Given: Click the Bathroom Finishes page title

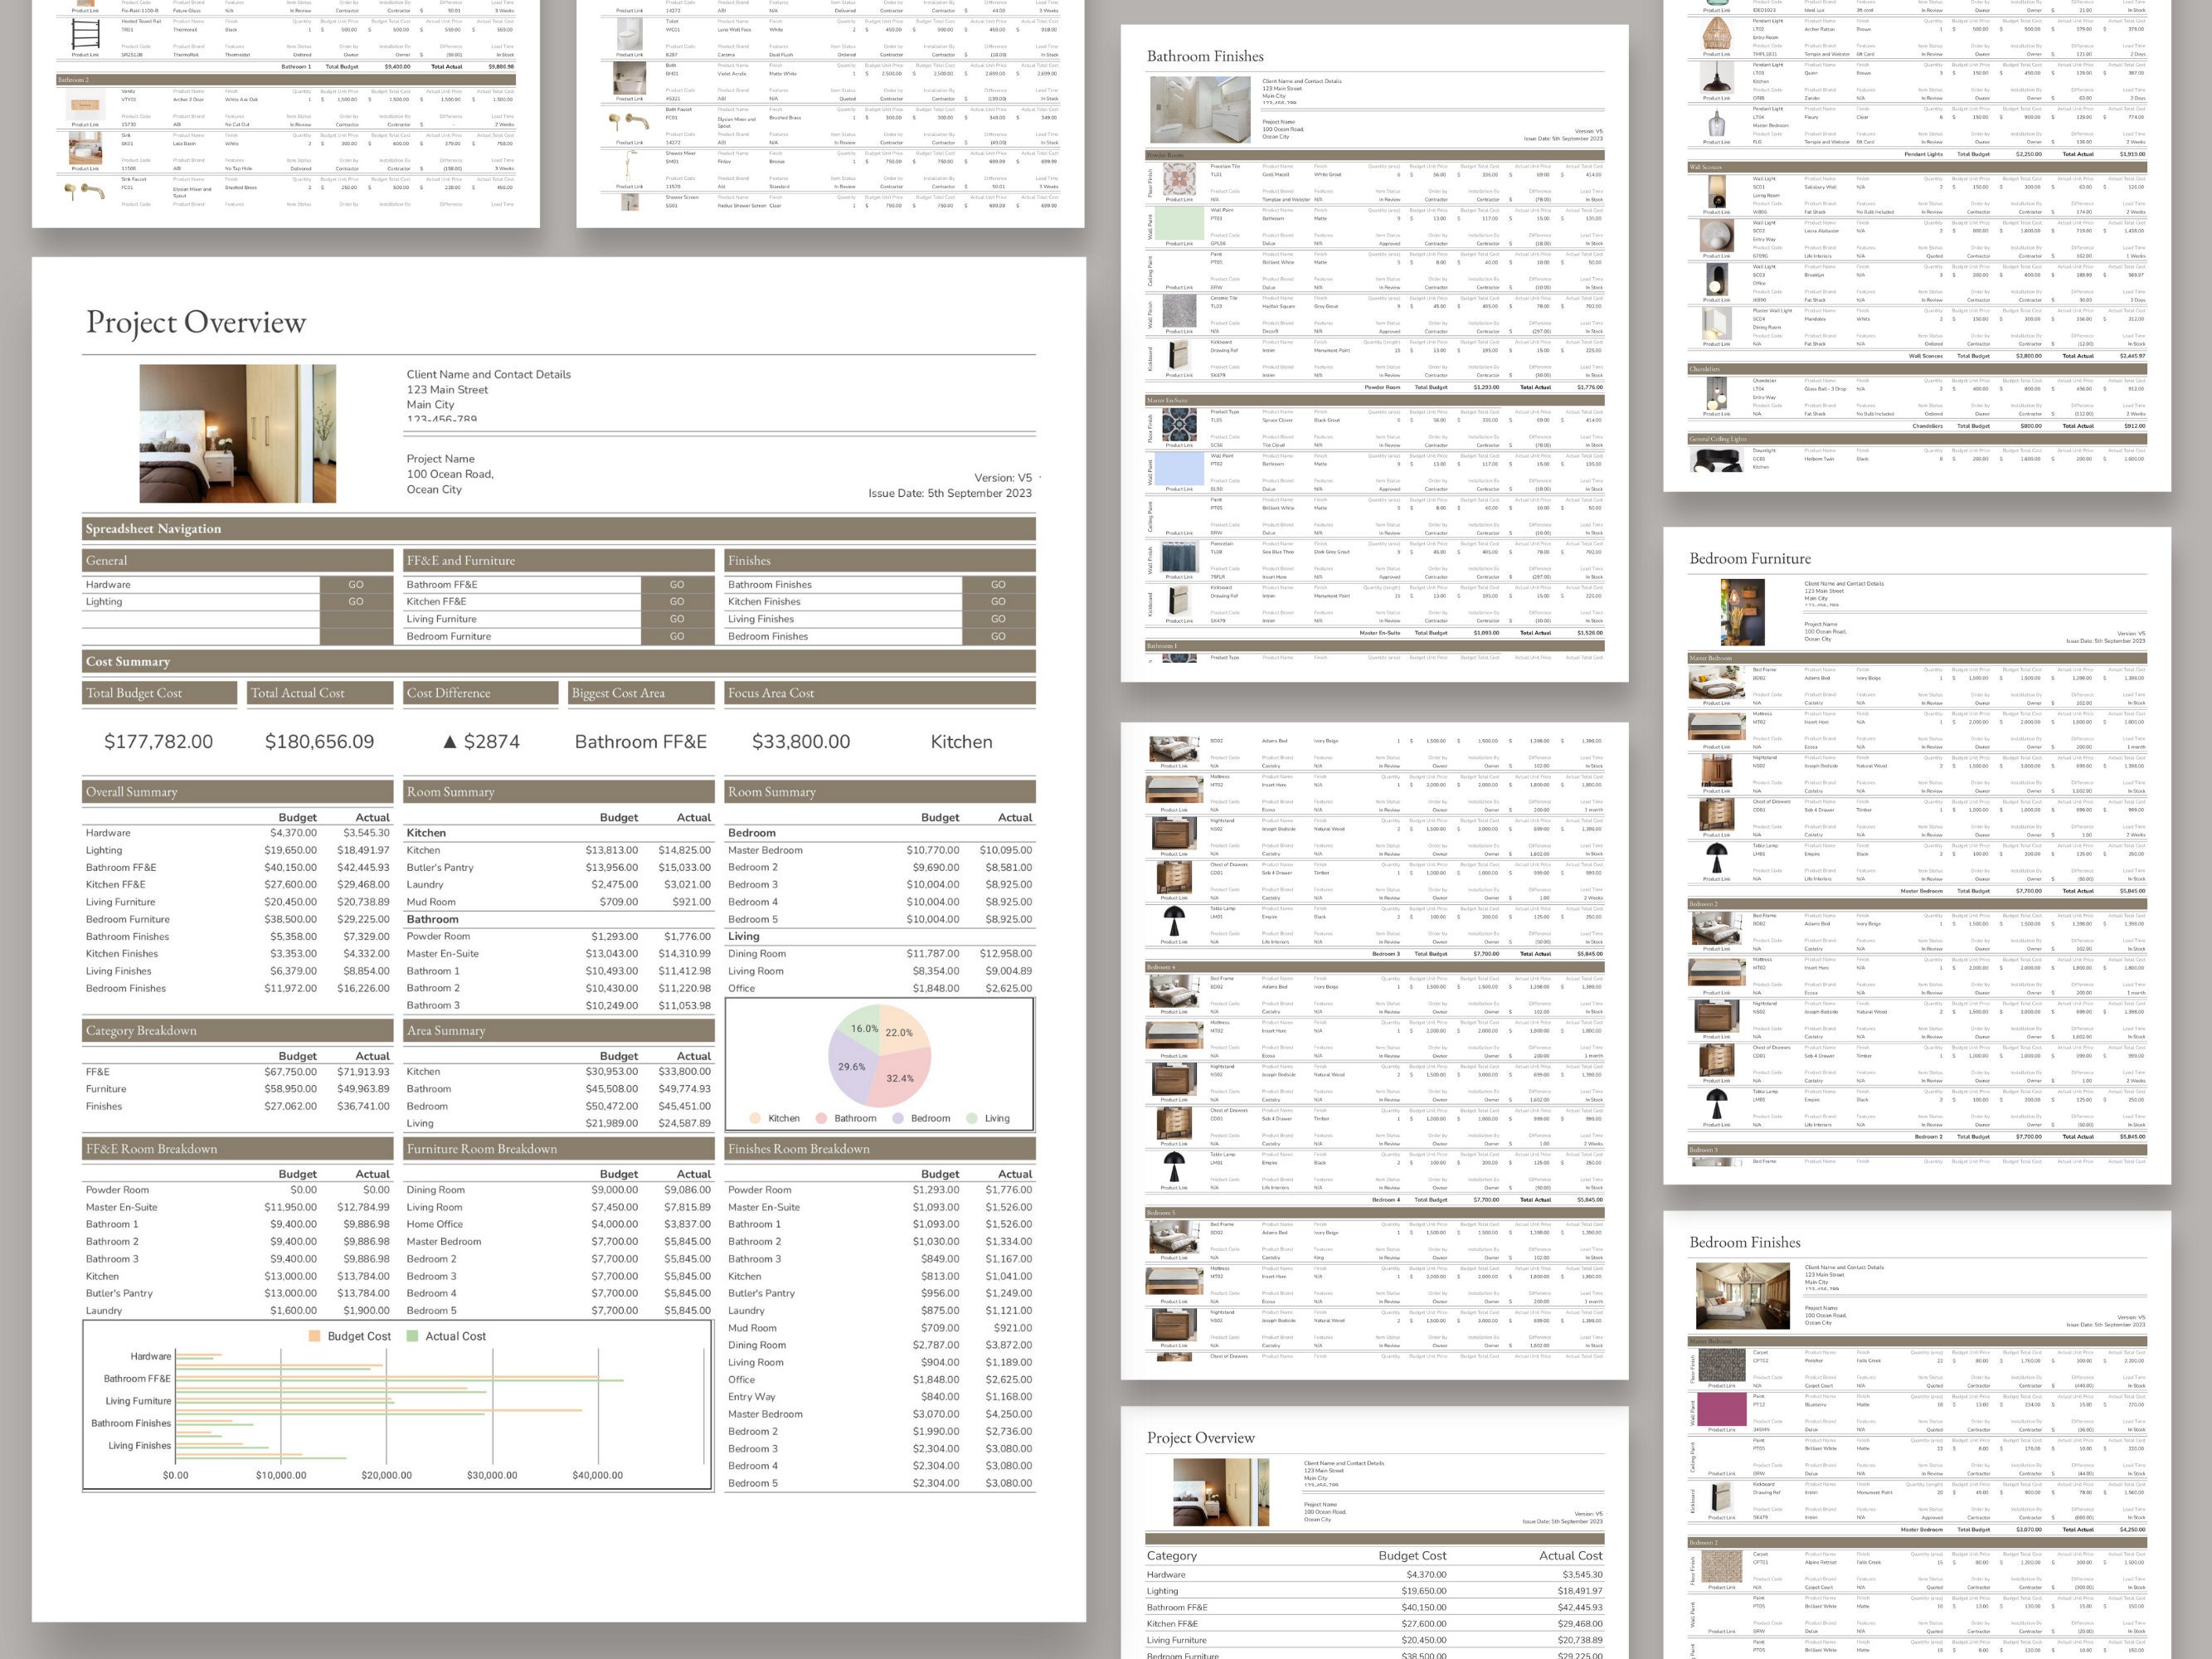Looking at the screenshot, I should pyautogui.click(x=1205, y=57).
